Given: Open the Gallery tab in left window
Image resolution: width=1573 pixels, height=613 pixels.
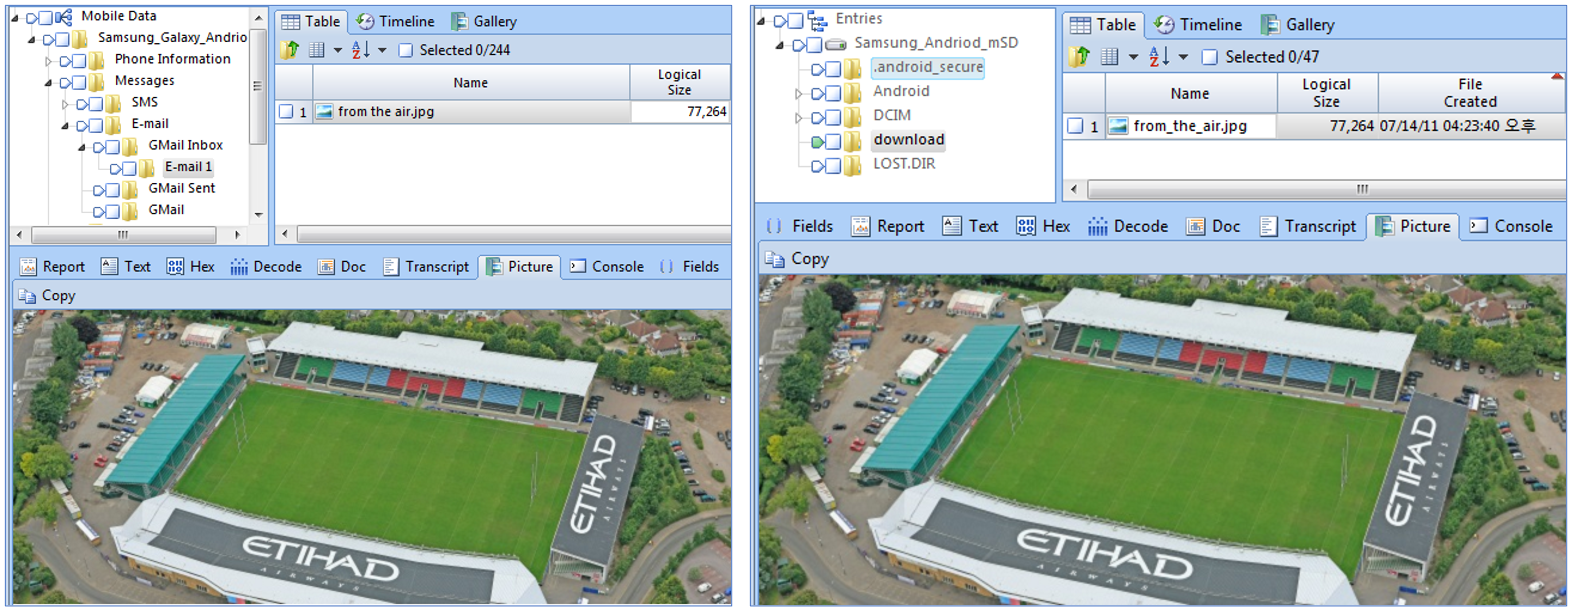Looking at the screenshot, I should pos(483,21).
